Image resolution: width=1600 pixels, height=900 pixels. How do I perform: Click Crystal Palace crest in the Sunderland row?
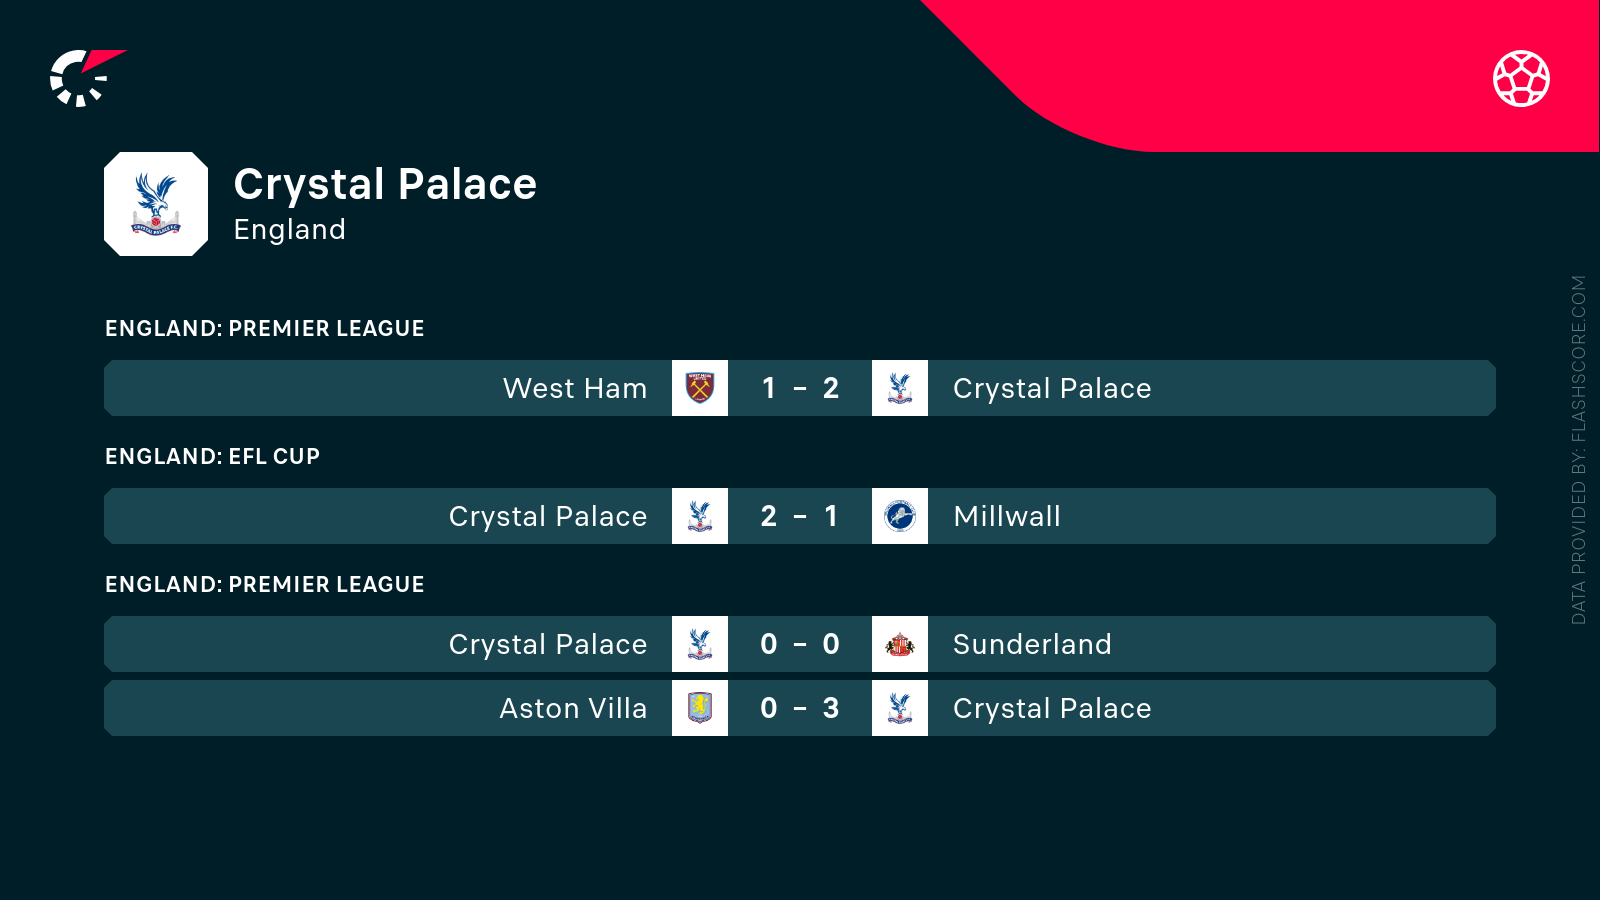click(700, 644)
